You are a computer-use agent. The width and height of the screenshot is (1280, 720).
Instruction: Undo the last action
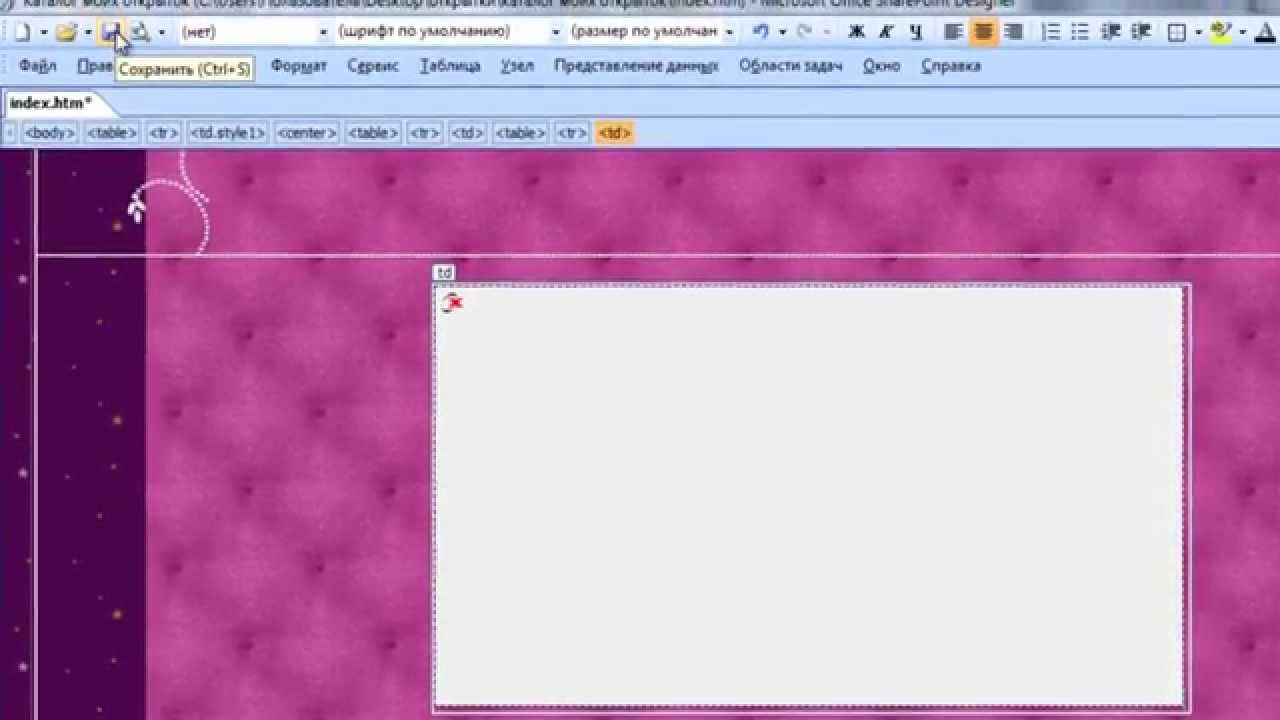[761, 32]
